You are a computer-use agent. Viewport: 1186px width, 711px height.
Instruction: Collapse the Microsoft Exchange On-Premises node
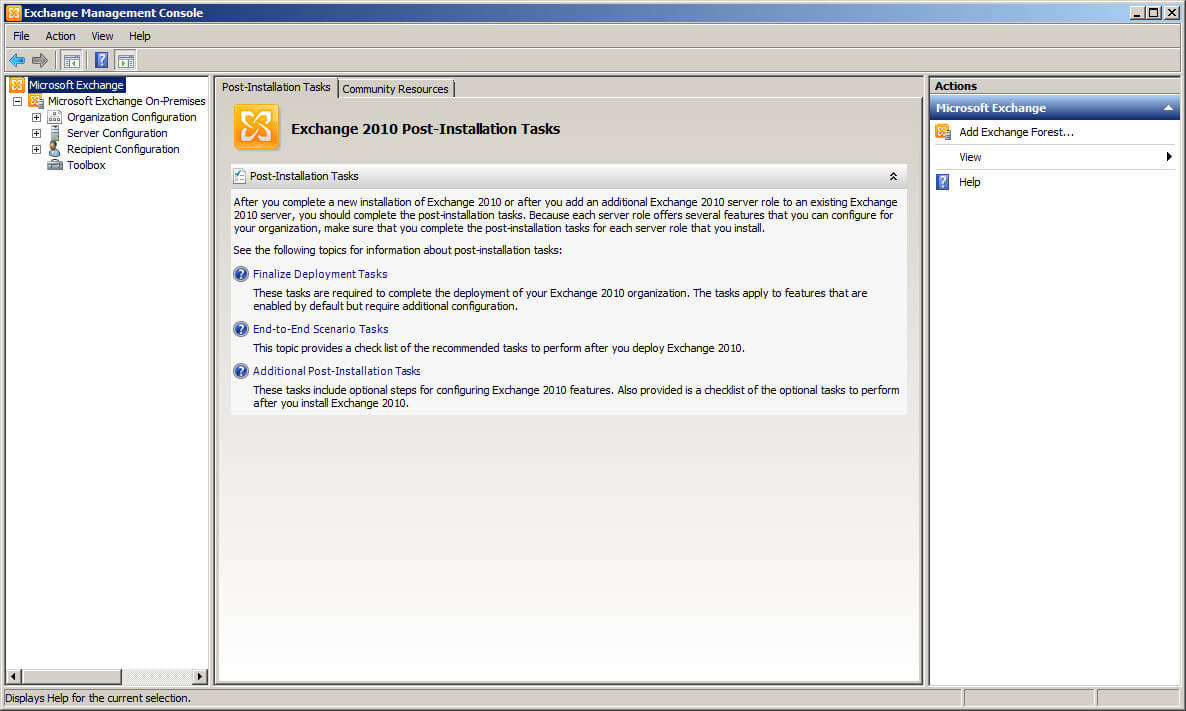(17, 101)
